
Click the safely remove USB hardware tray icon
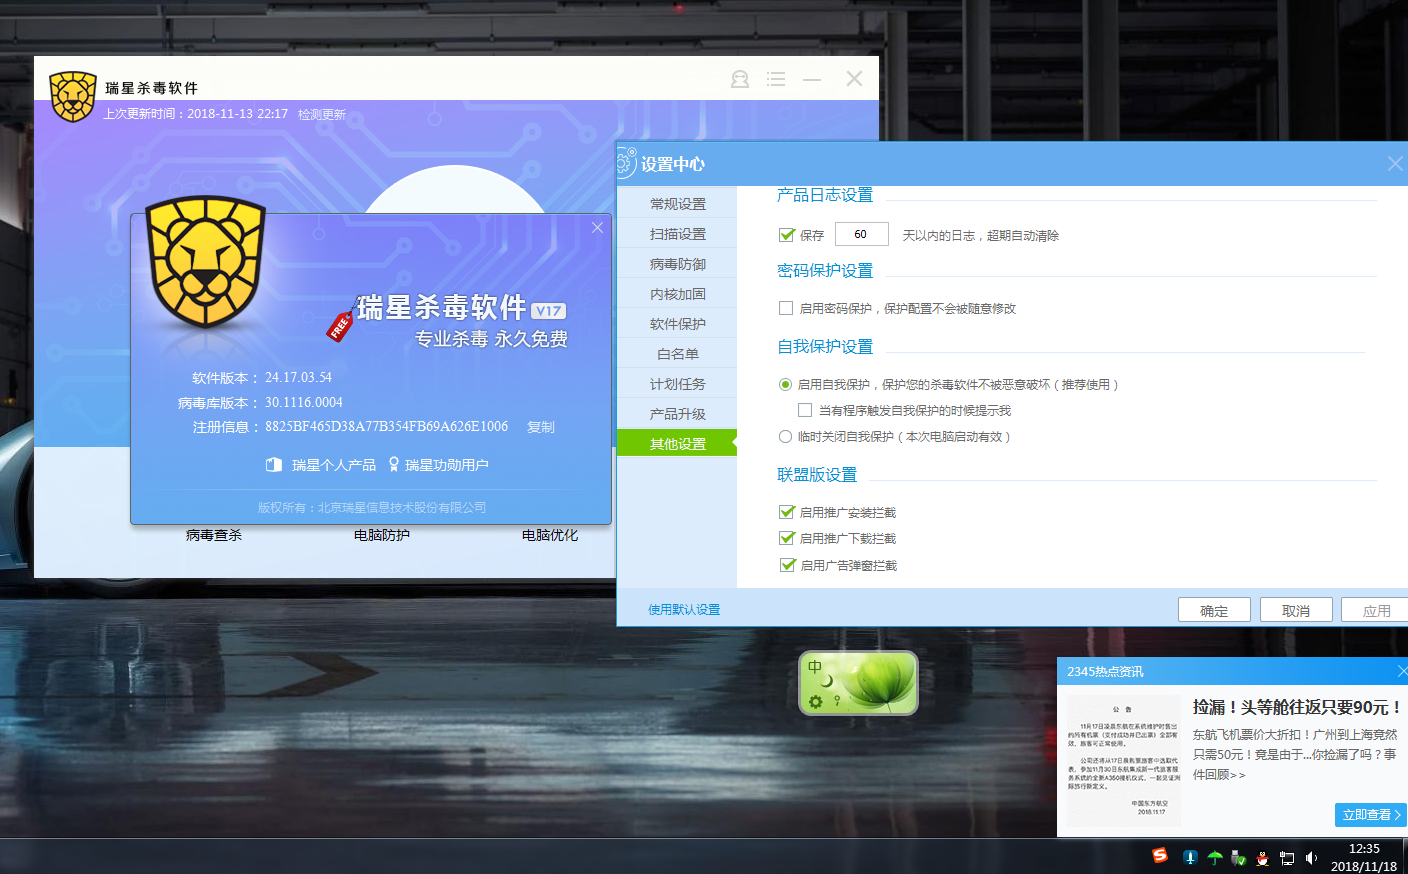[1239, 857]
